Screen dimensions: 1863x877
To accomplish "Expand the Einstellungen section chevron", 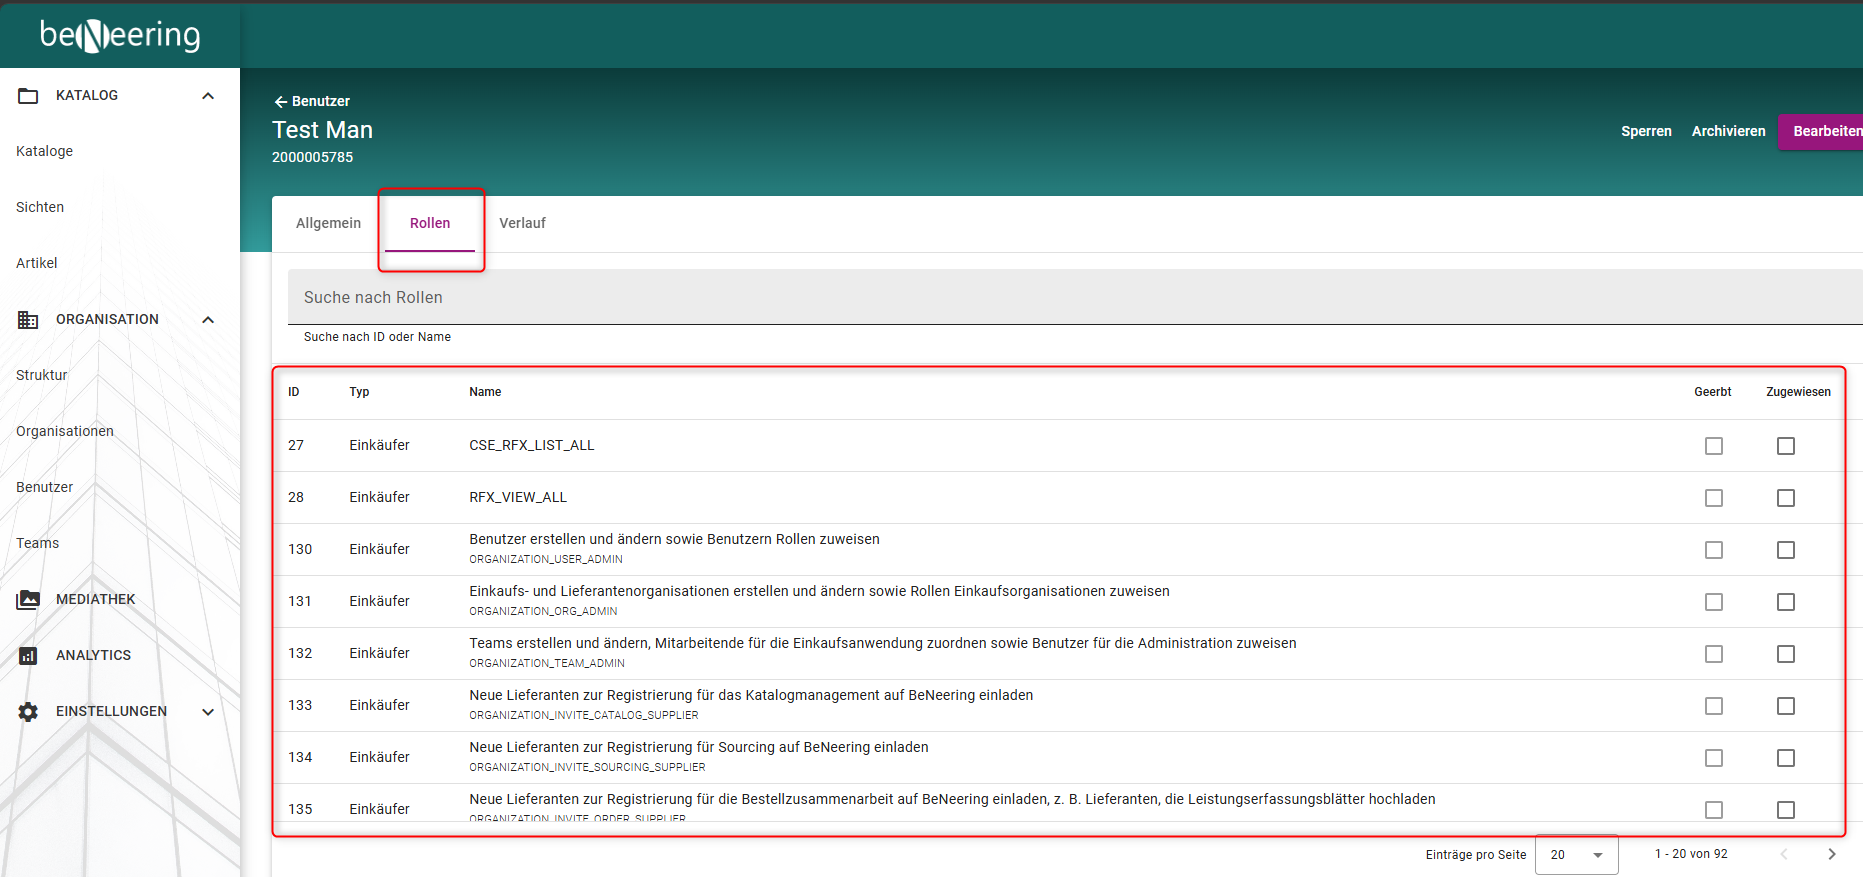I will pyautogui.click(x=208, y=712).
